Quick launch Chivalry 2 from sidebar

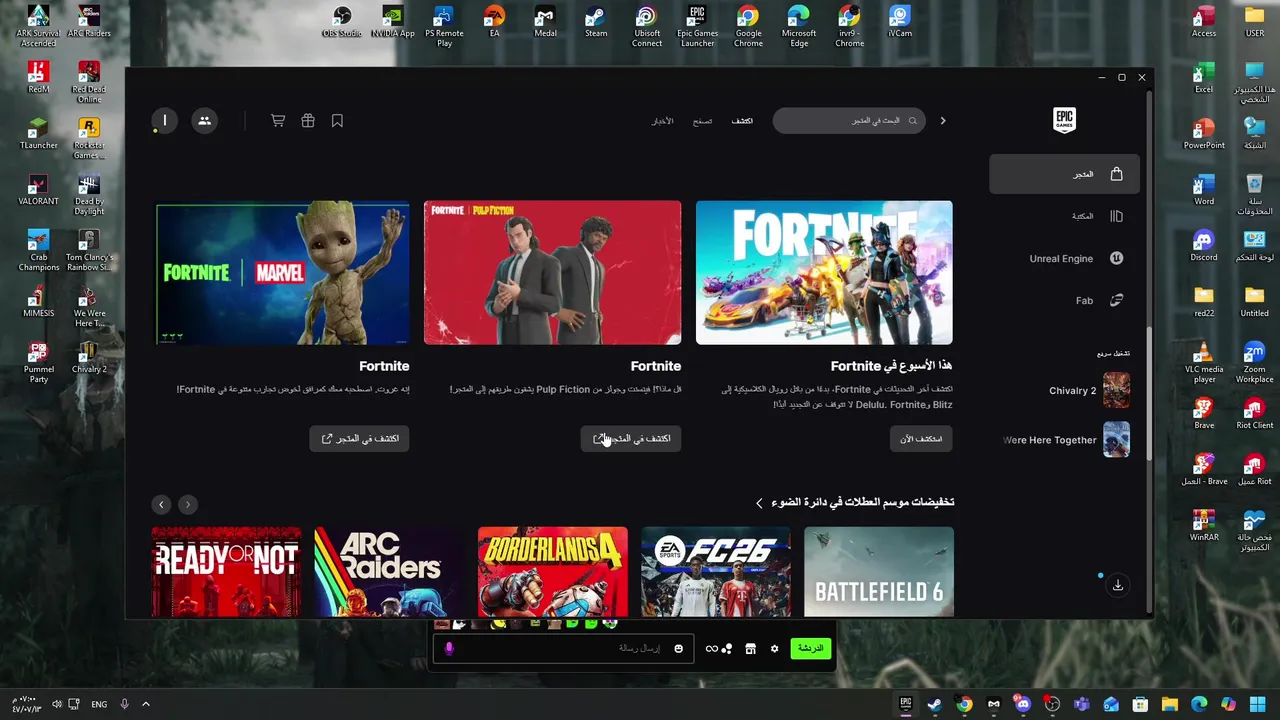(x=1089, y=390)
